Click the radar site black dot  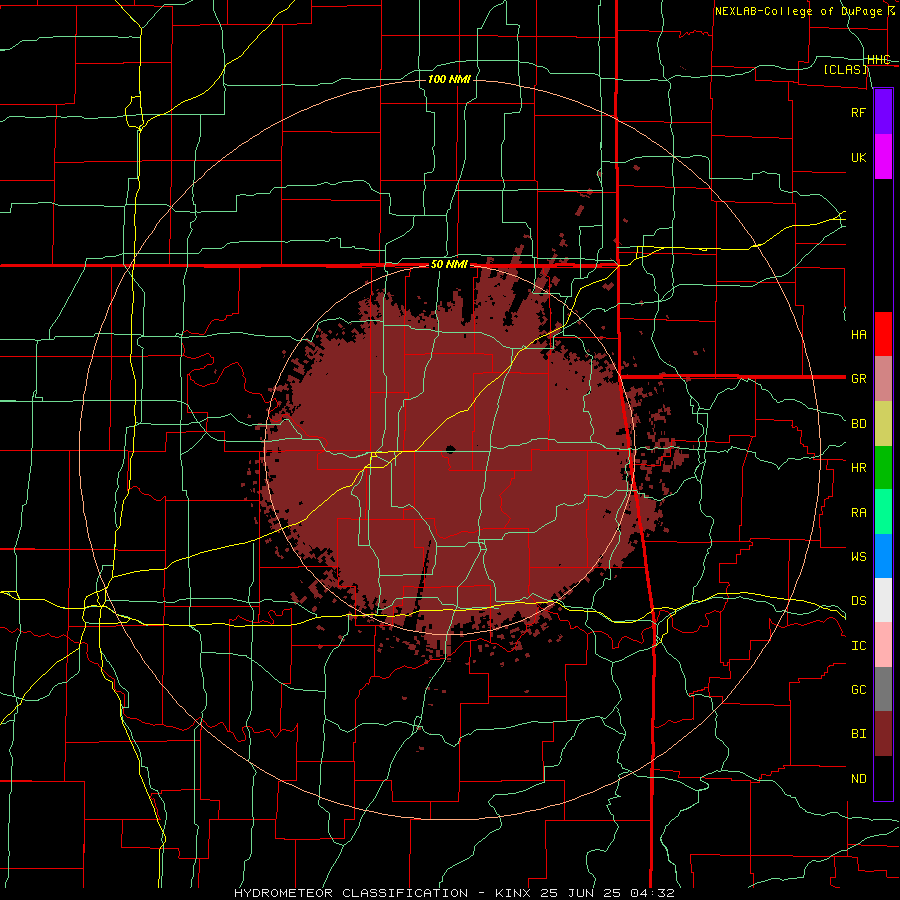coord(450,449)
